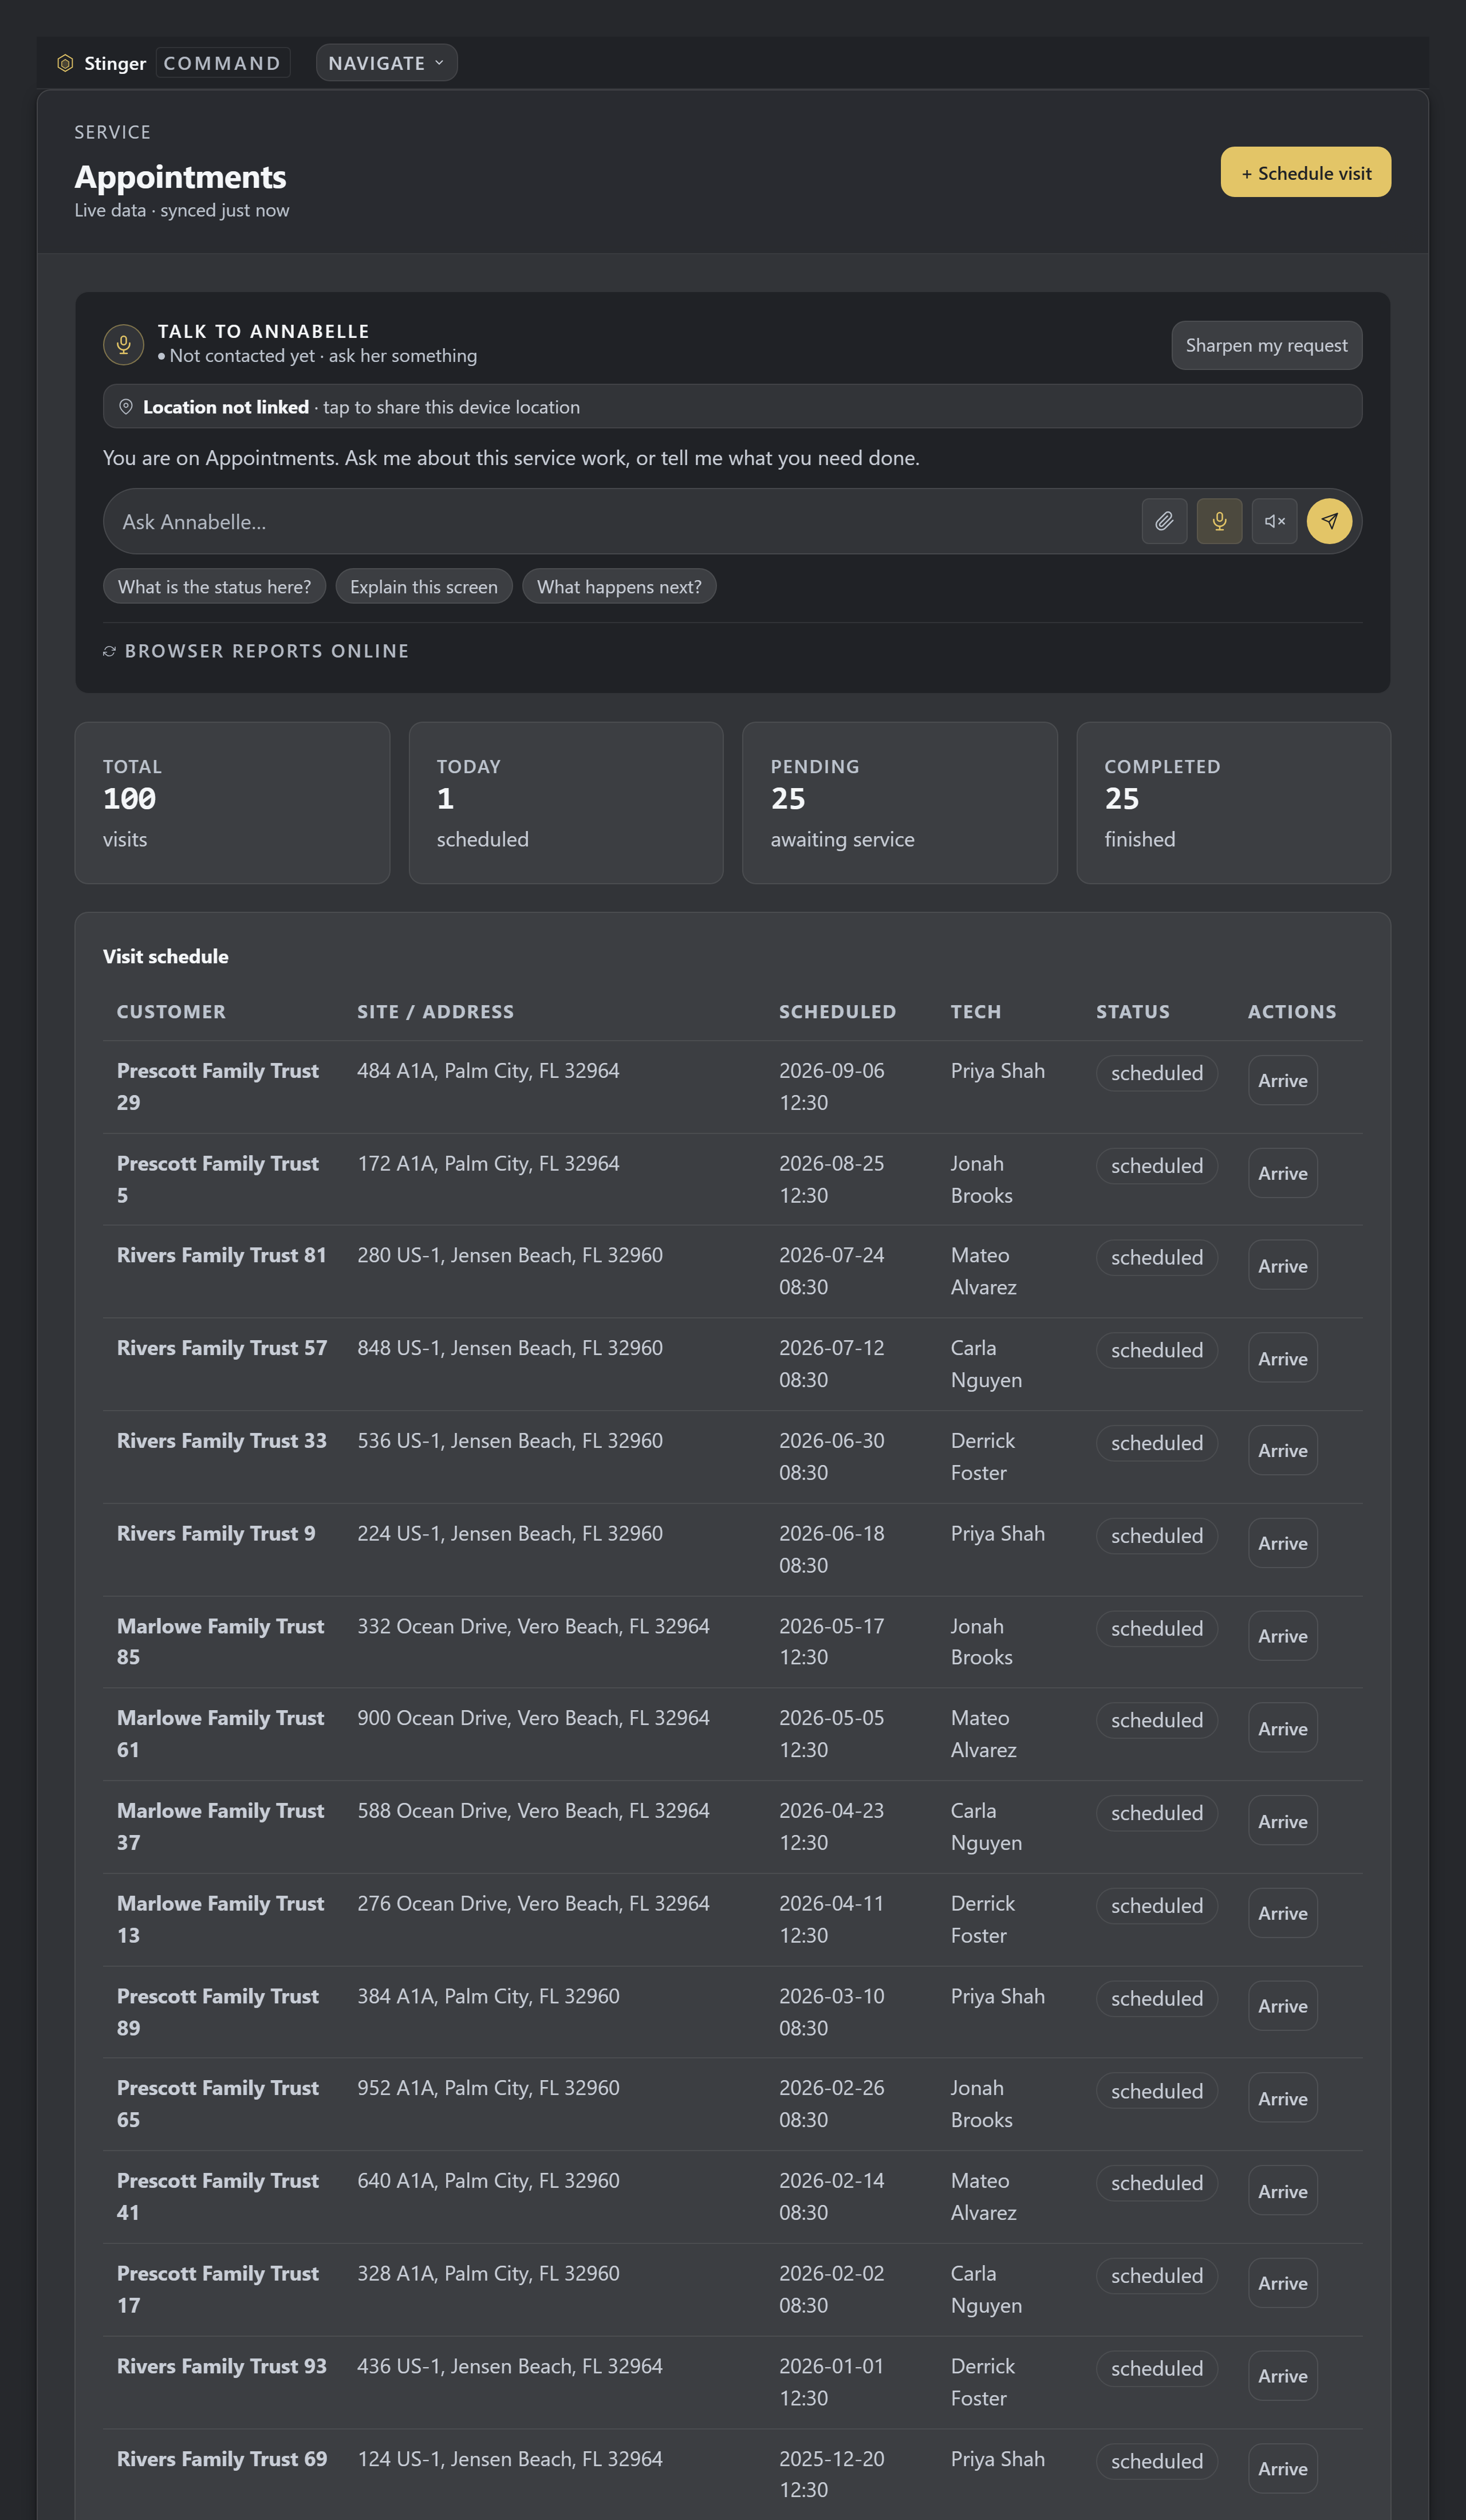Select customer Prescott Family Trust 65
1466x2520 pixels.
pos(218,2104)
